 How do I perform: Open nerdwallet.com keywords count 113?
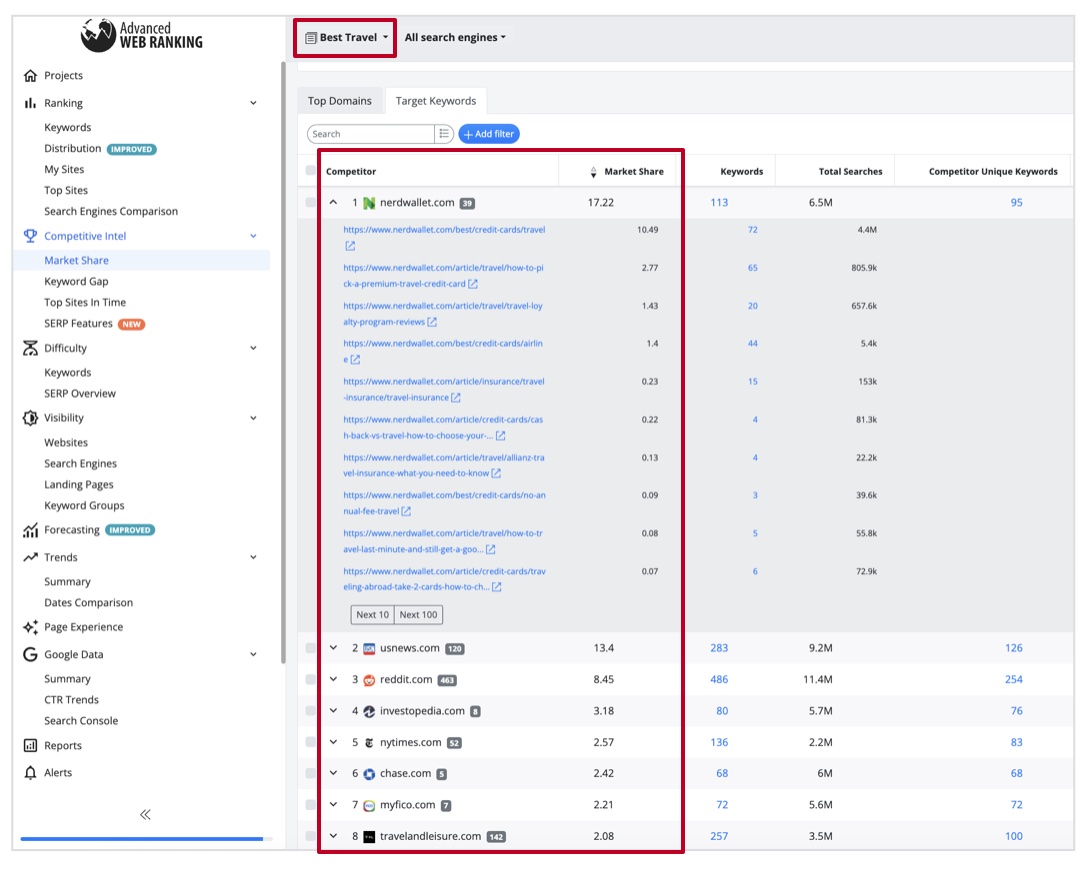click(x=719, y=202)
